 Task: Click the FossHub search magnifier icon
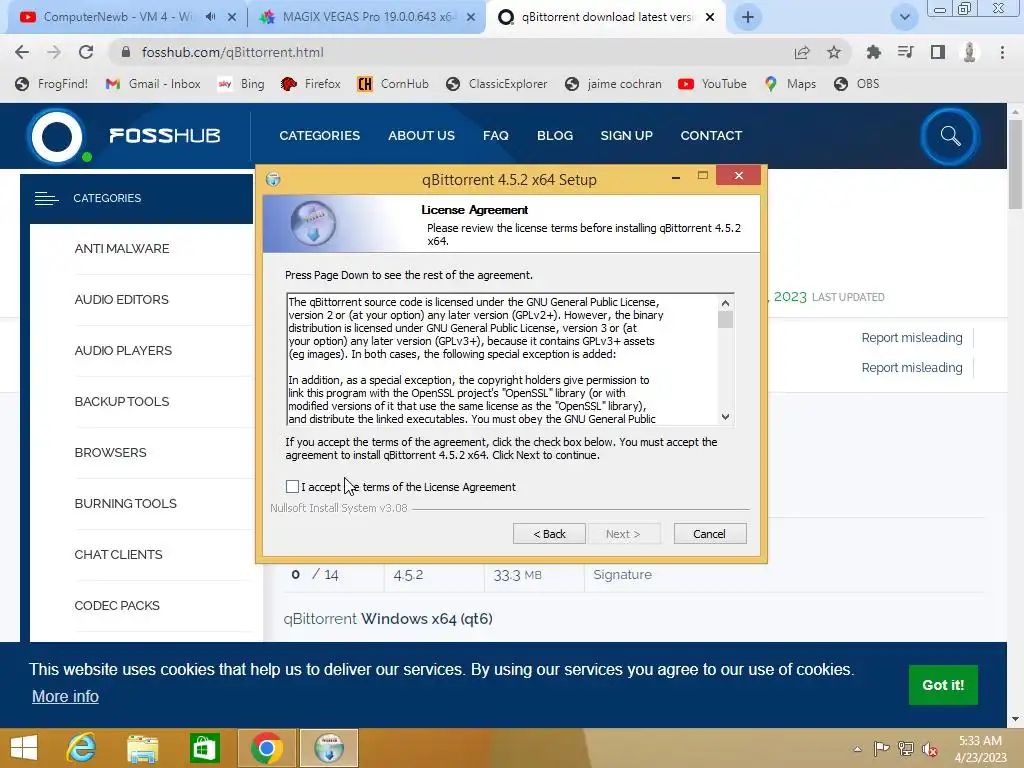[x=950, y=136]
